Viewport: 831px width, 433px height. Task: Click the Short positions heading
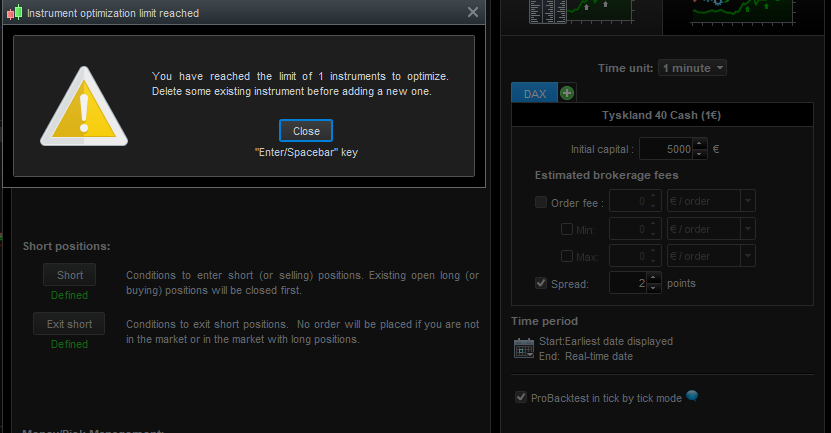click(67, 246)
